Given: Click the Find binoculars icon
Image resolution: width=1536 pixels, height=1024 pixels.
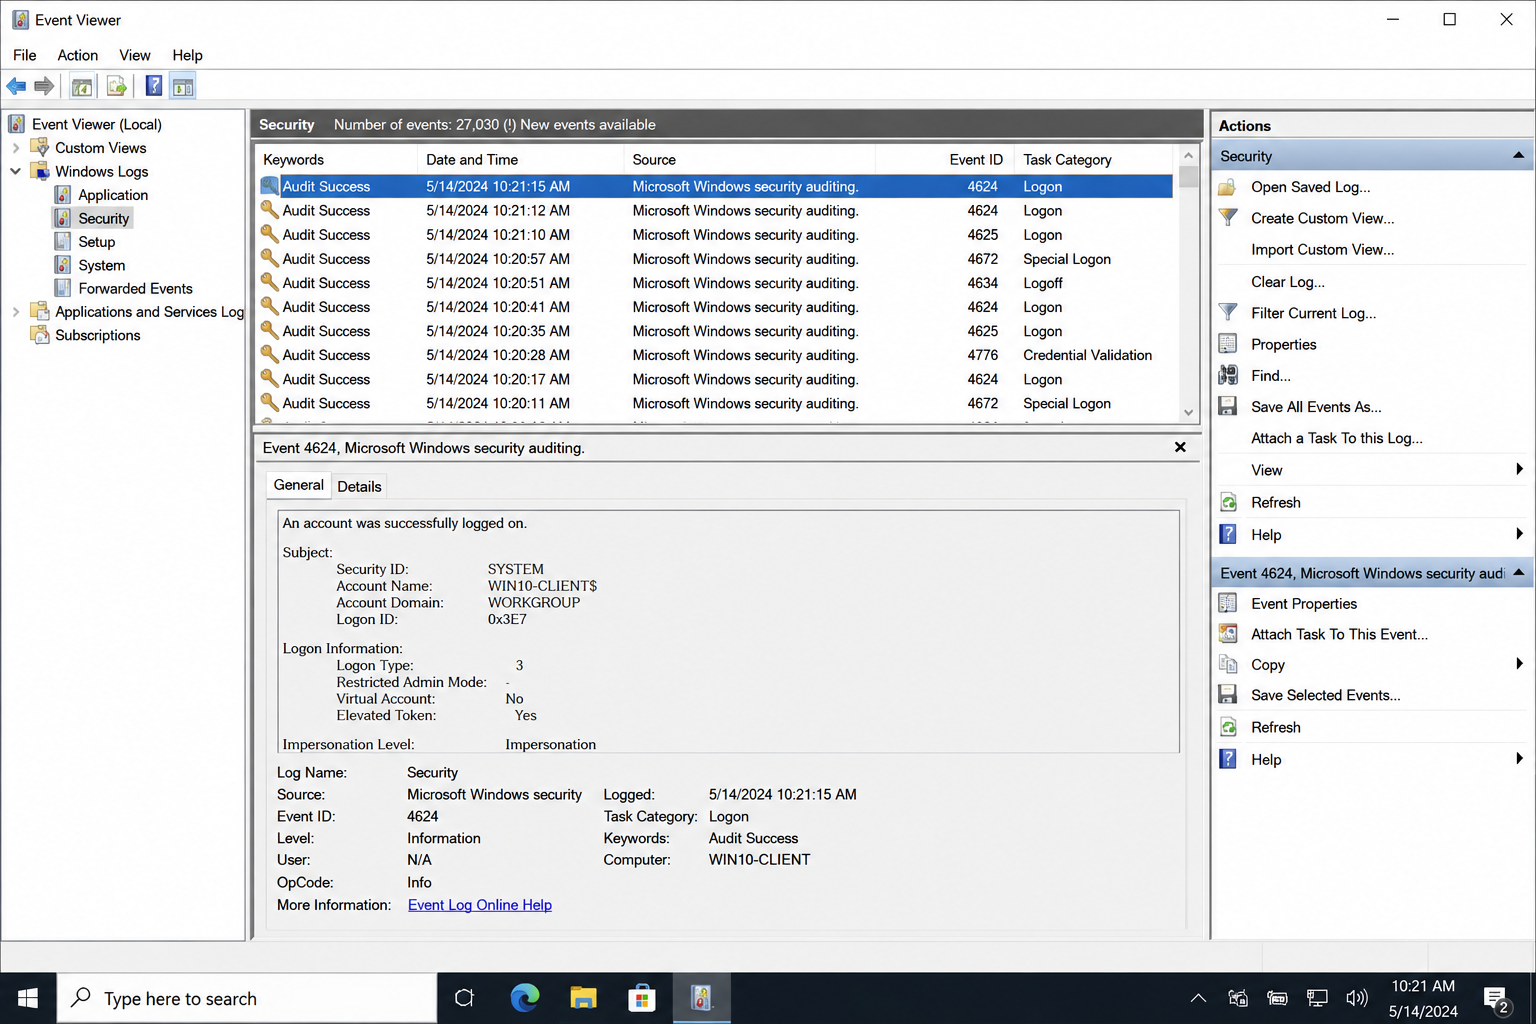Looking at the screenshot, I should coord(1228,376).
